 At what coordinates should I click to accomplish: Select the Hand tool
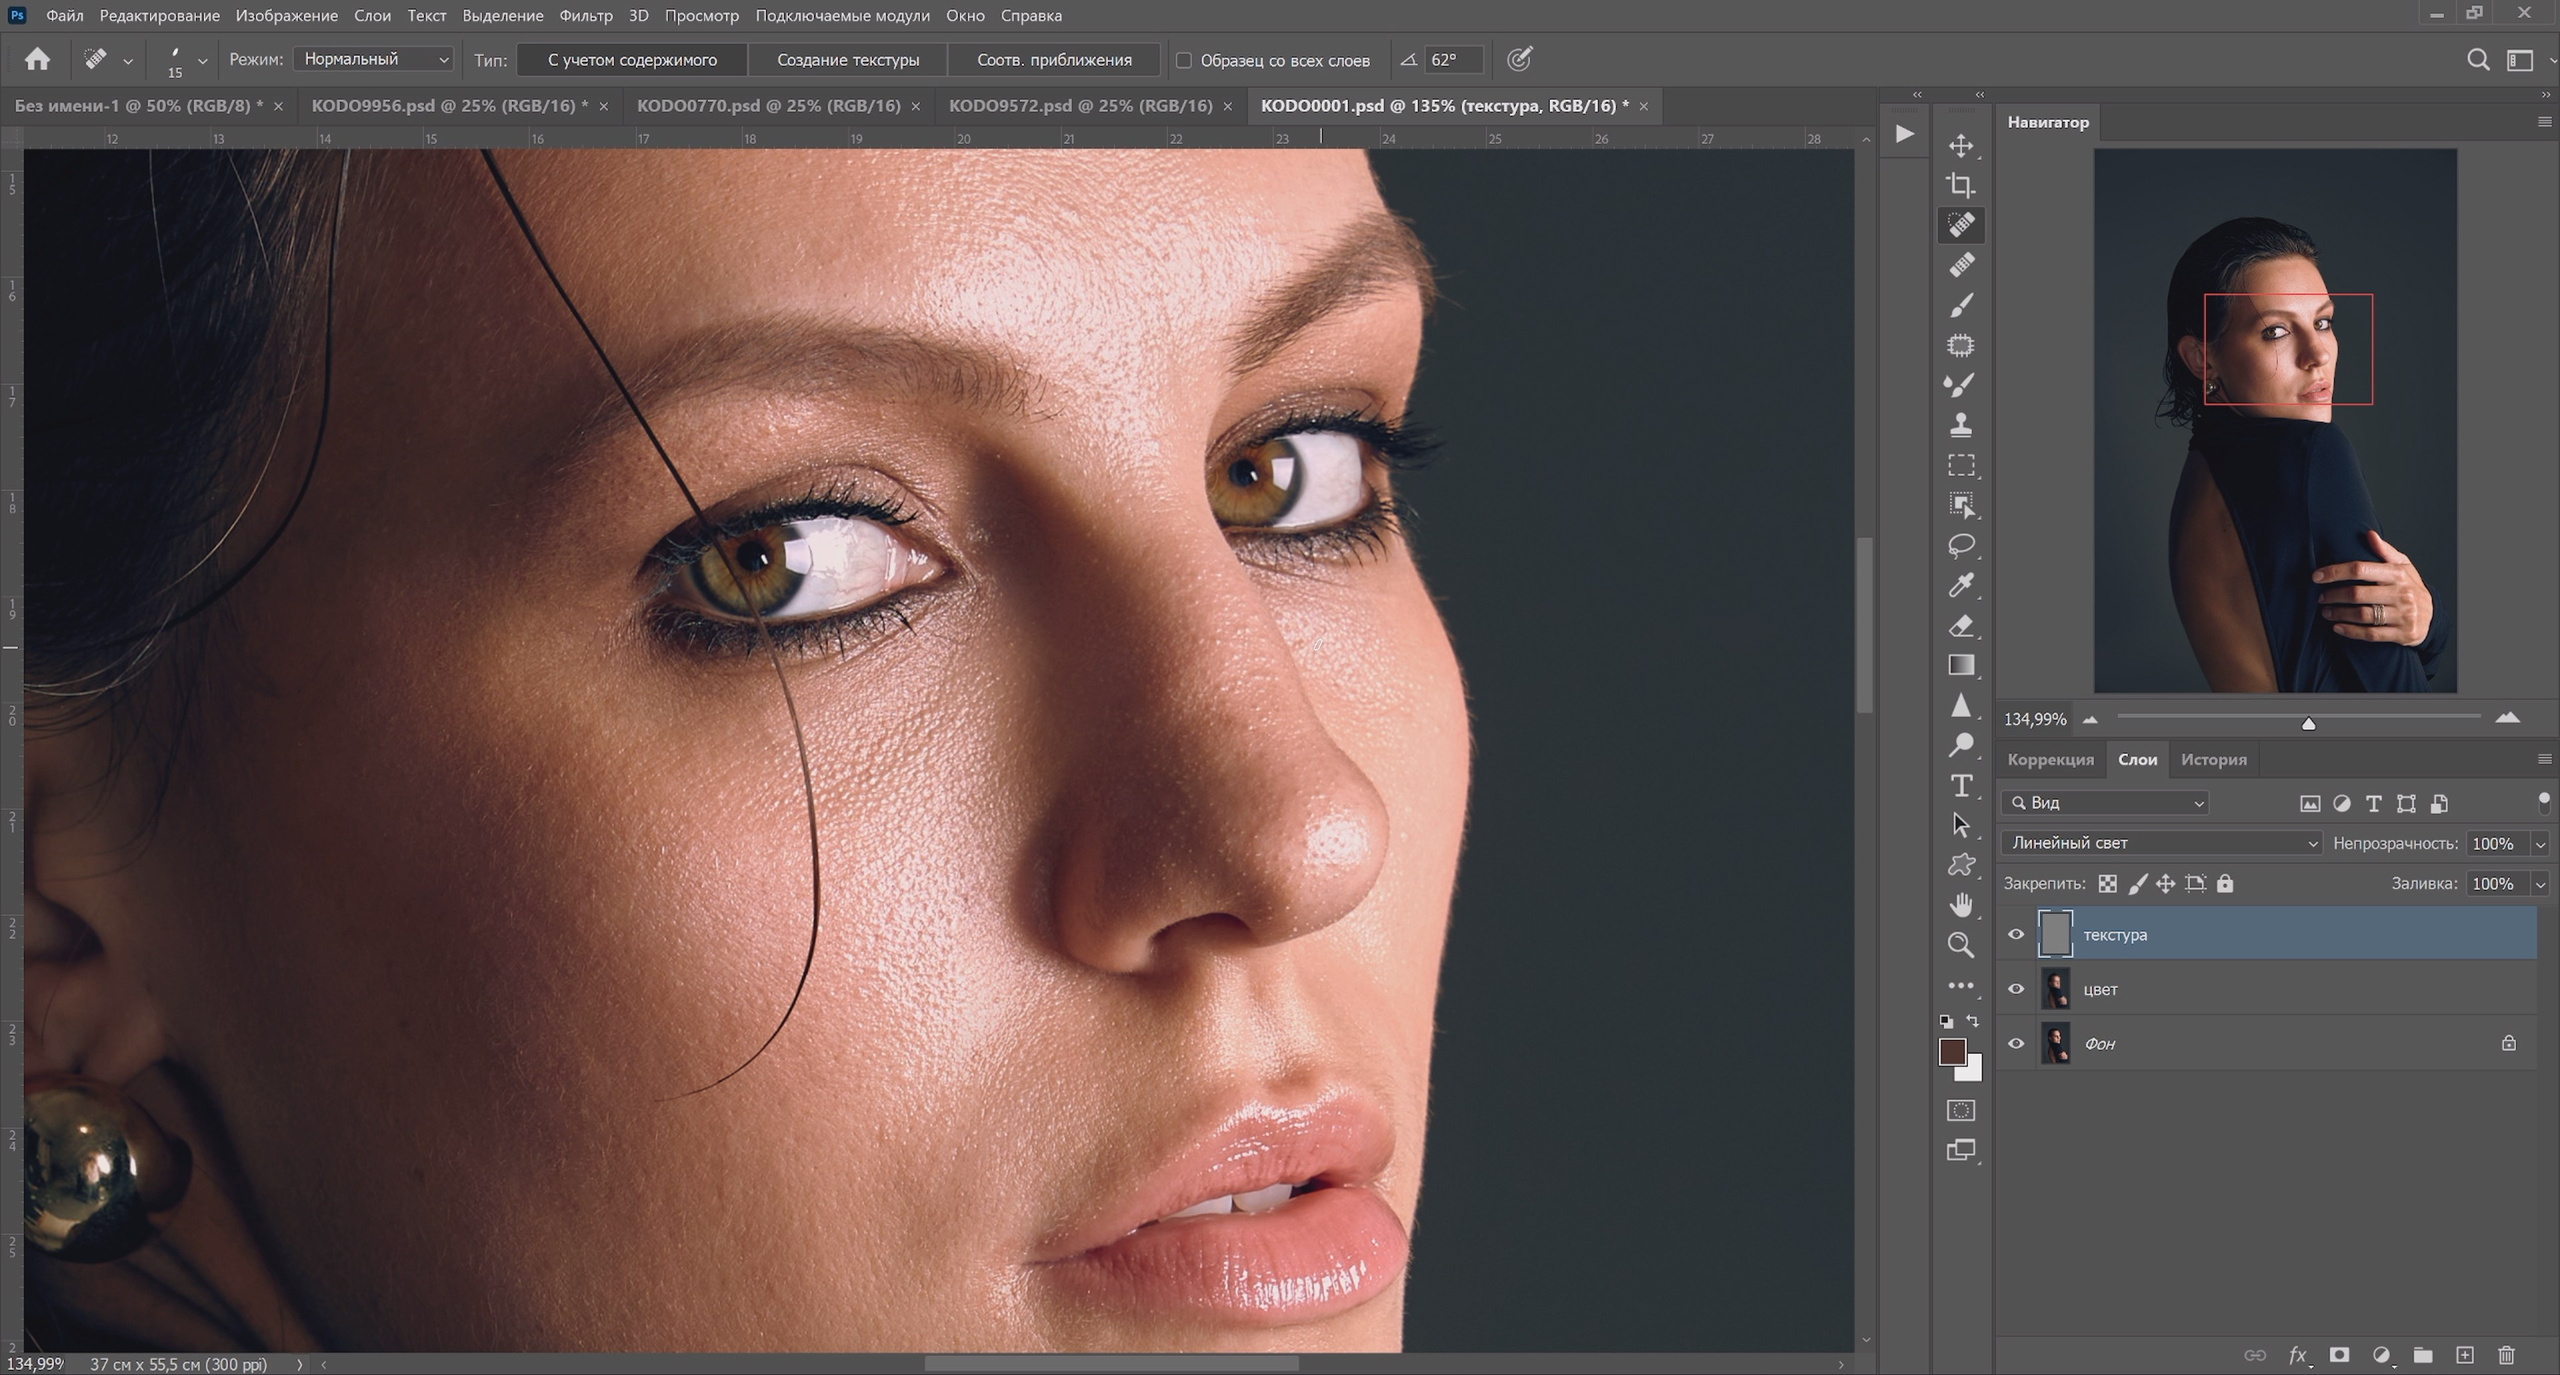coord(1960,905)
